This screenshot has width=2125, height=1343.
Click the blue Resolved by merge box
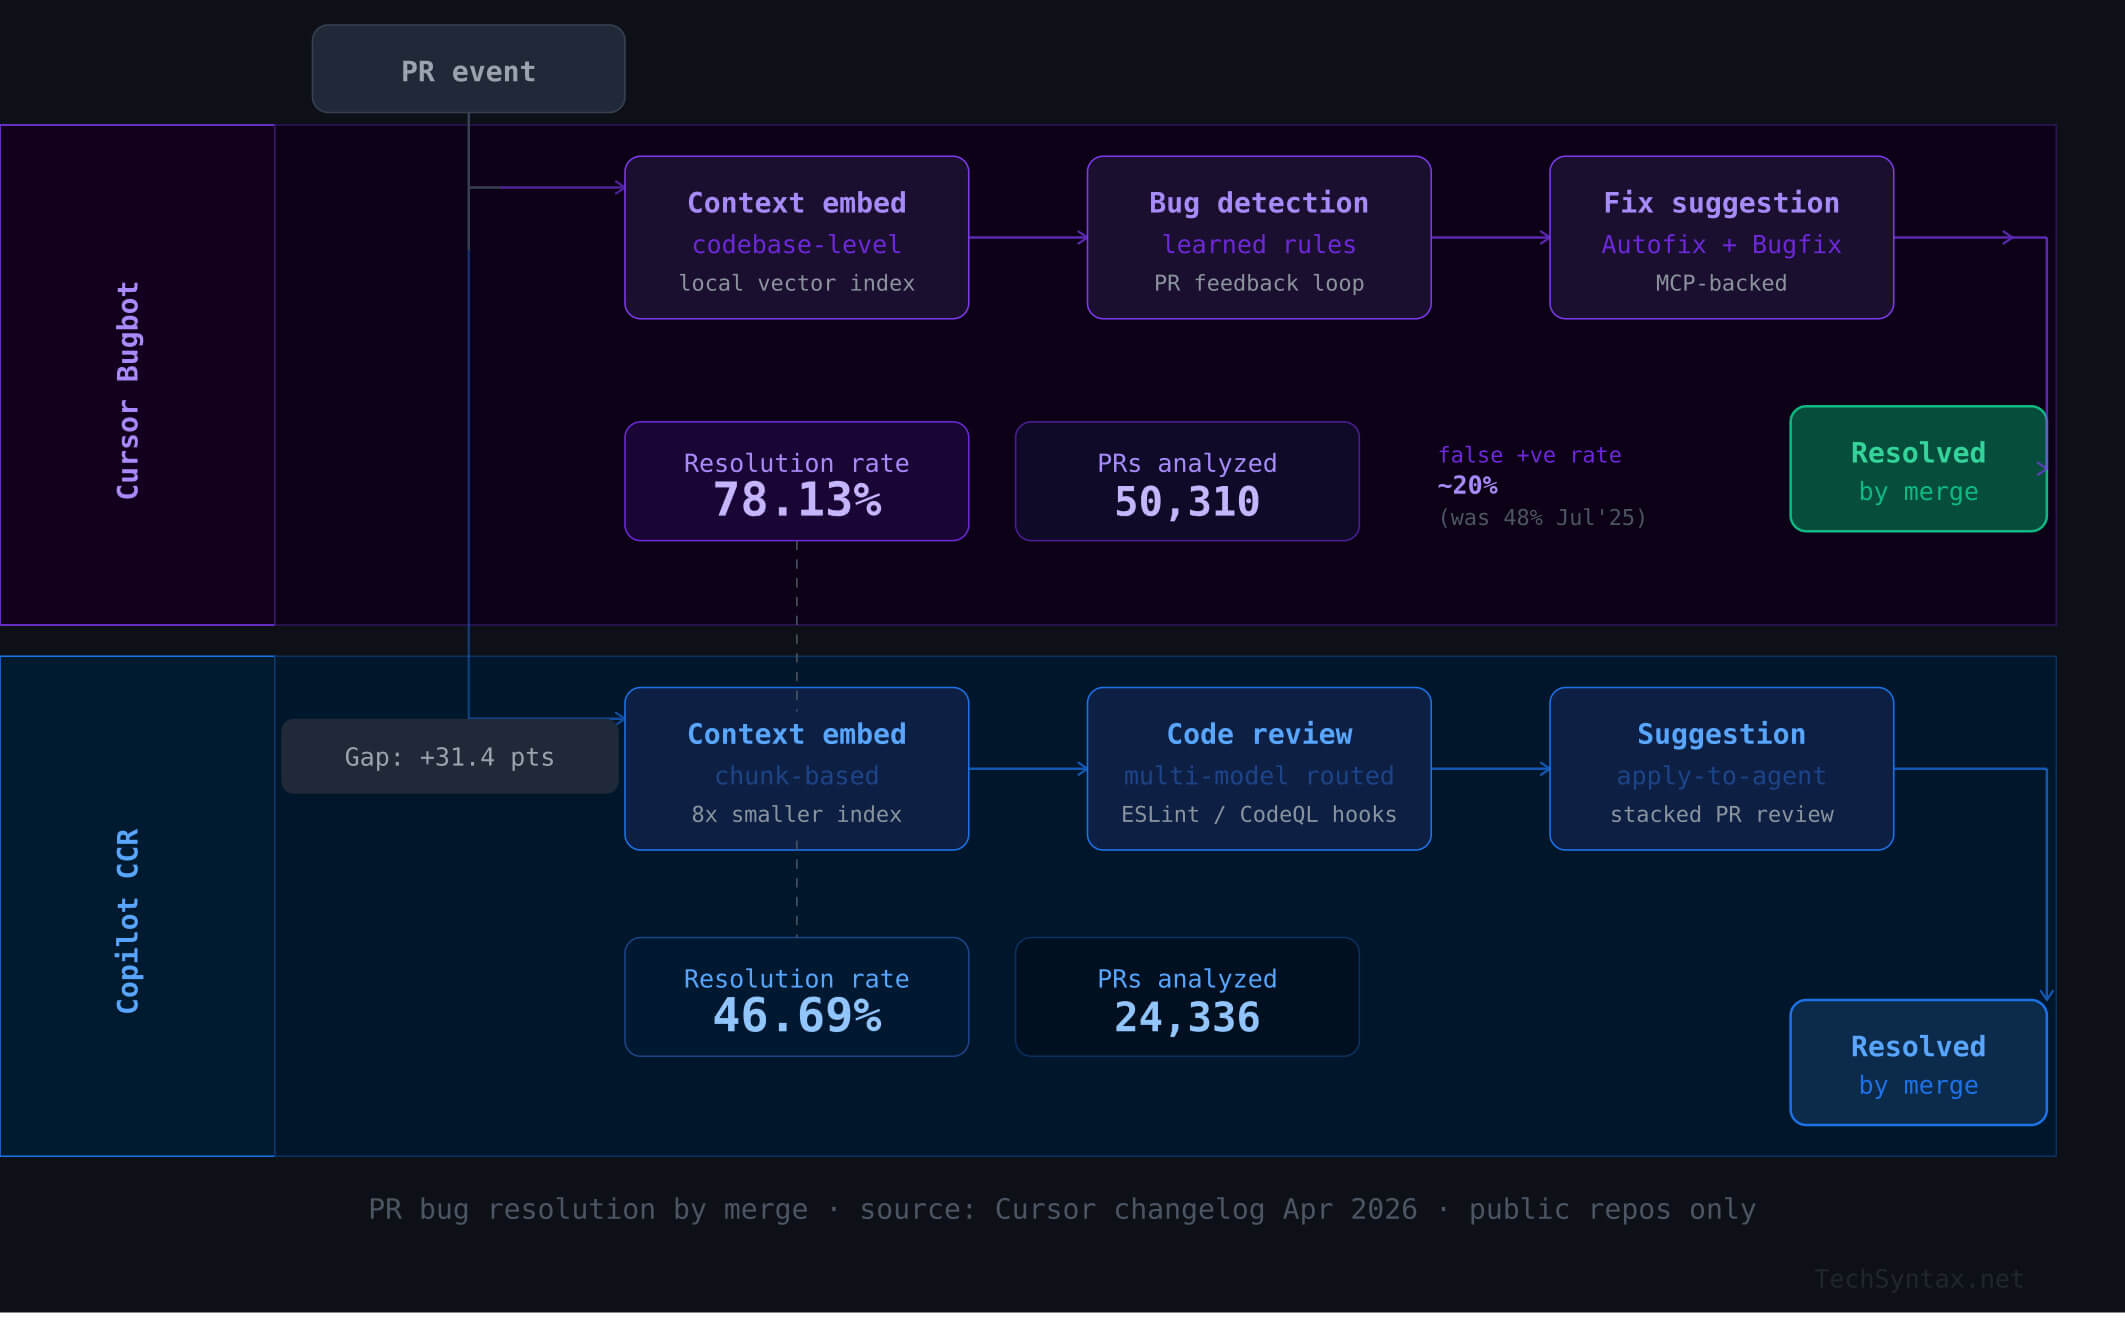click(1917, 1063)
